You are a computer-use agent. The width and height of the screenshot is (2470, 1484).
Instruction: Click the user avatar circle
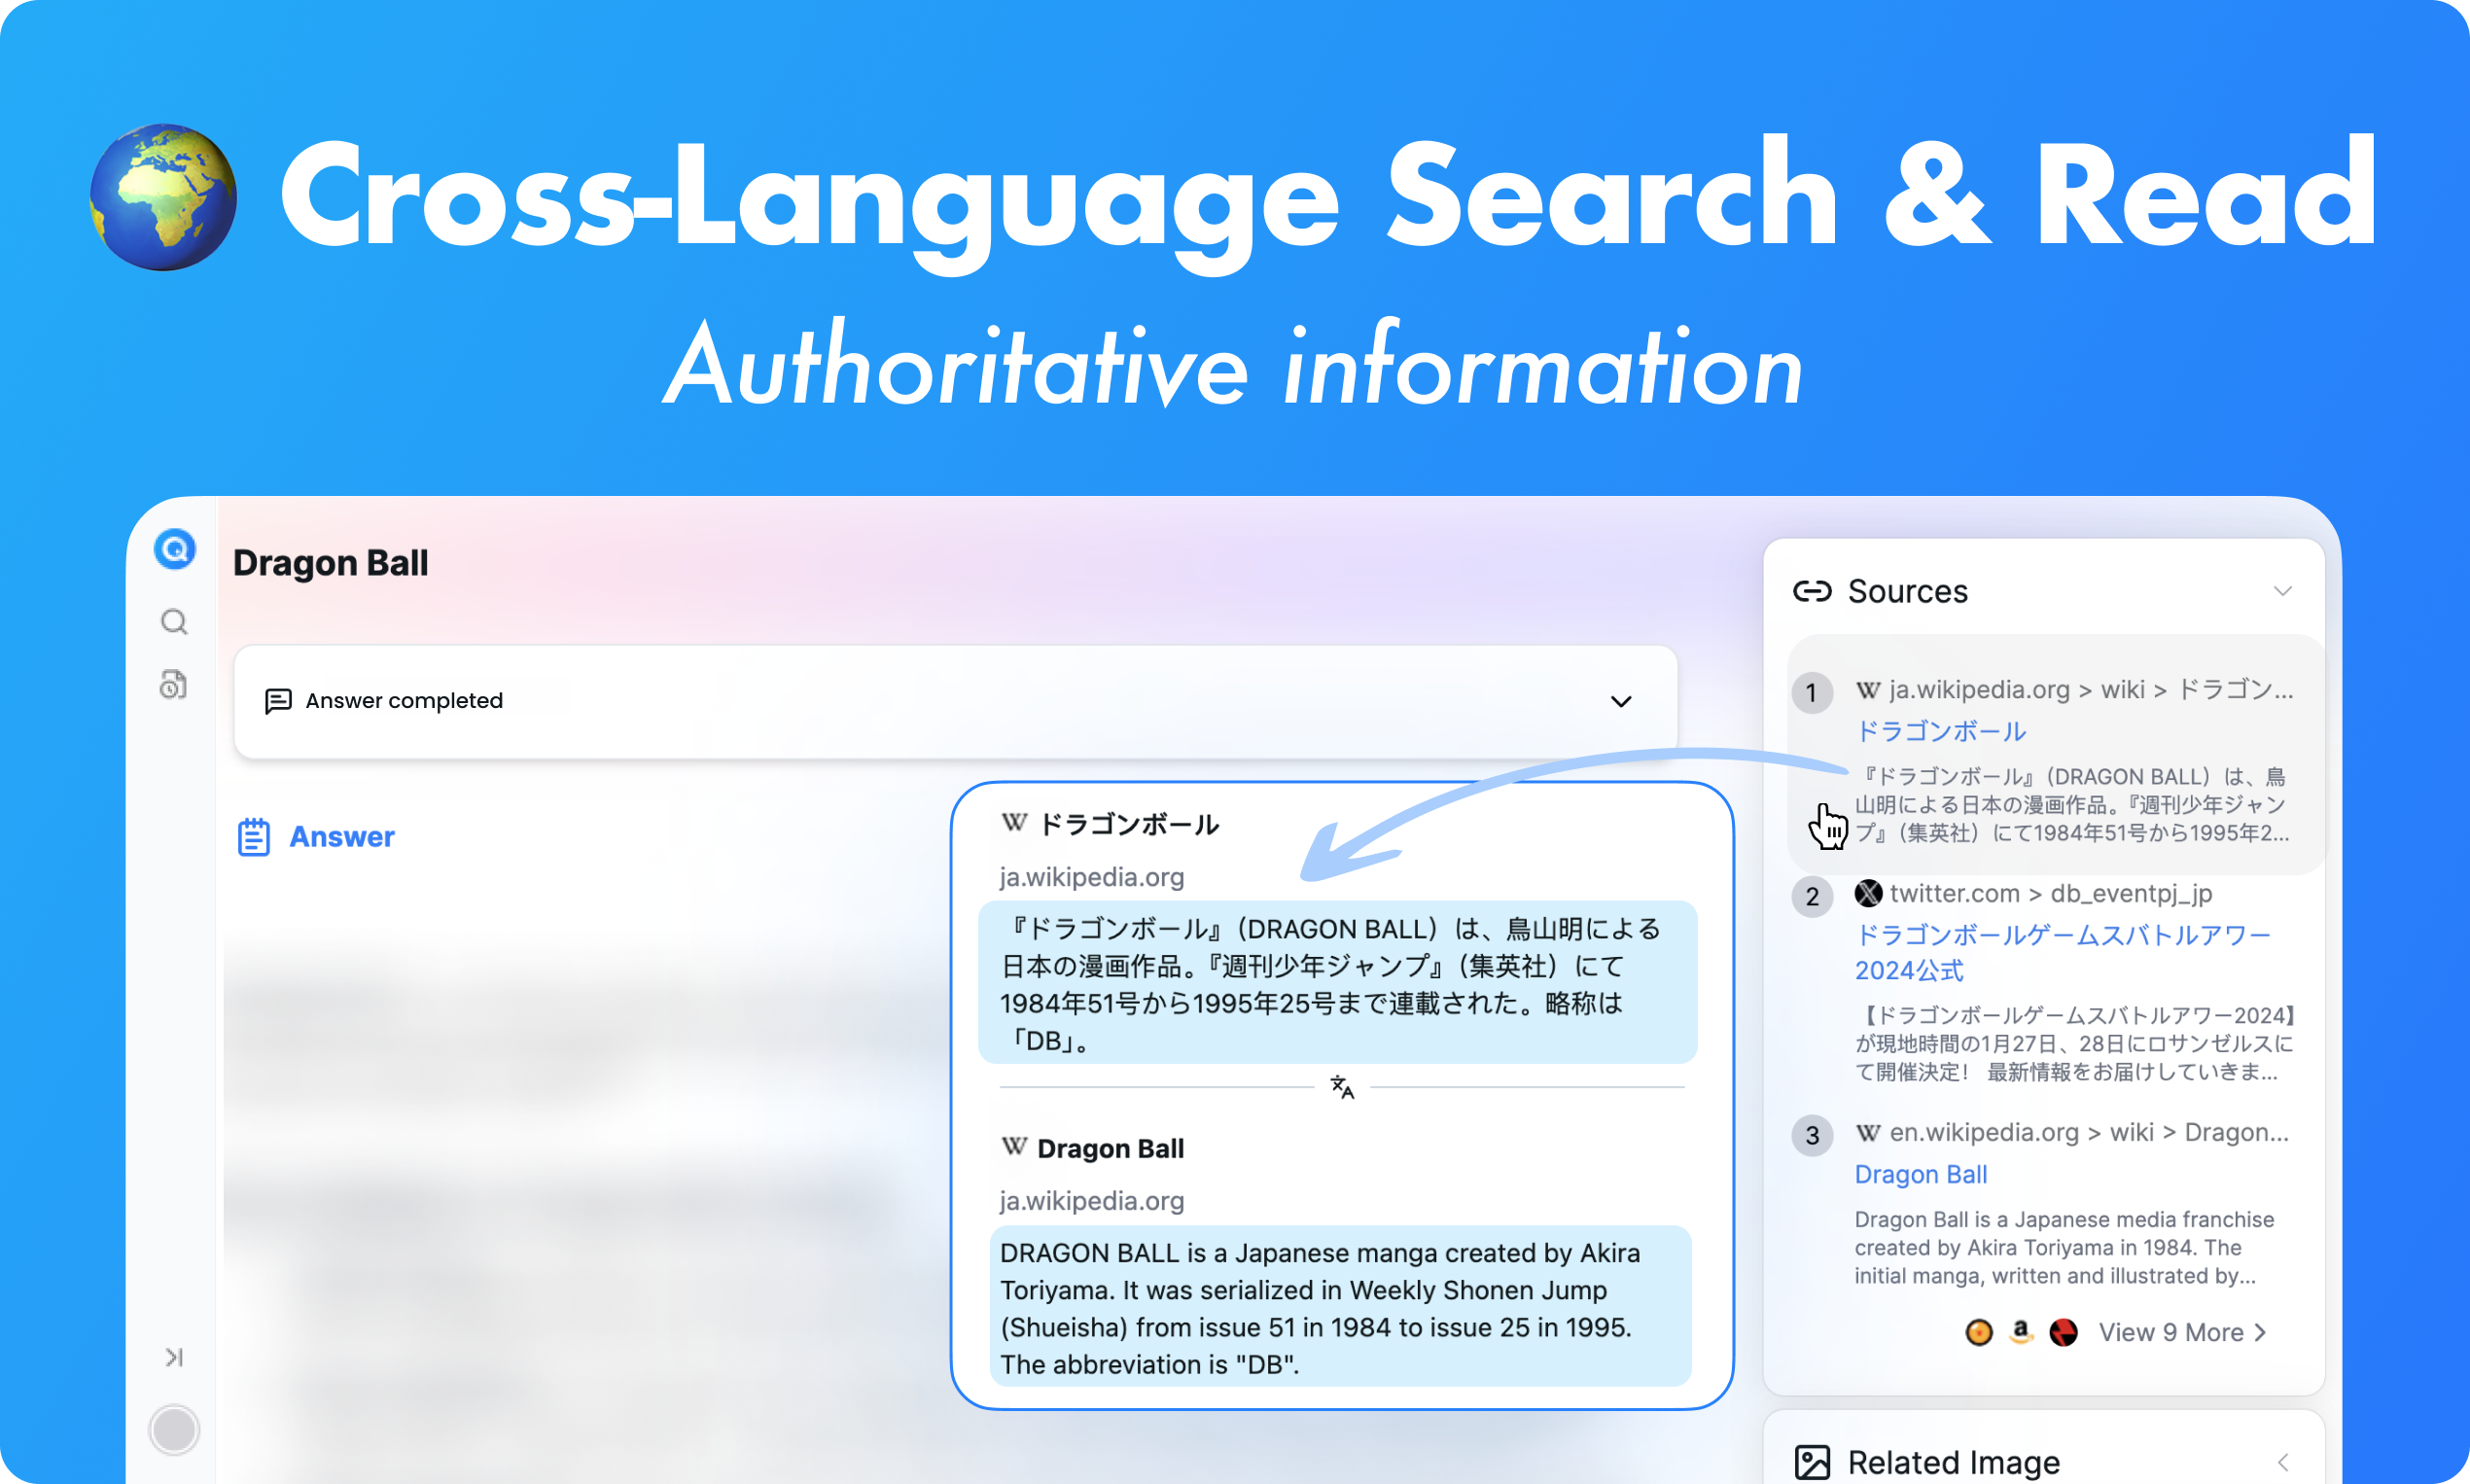[x=174, y=1430]
